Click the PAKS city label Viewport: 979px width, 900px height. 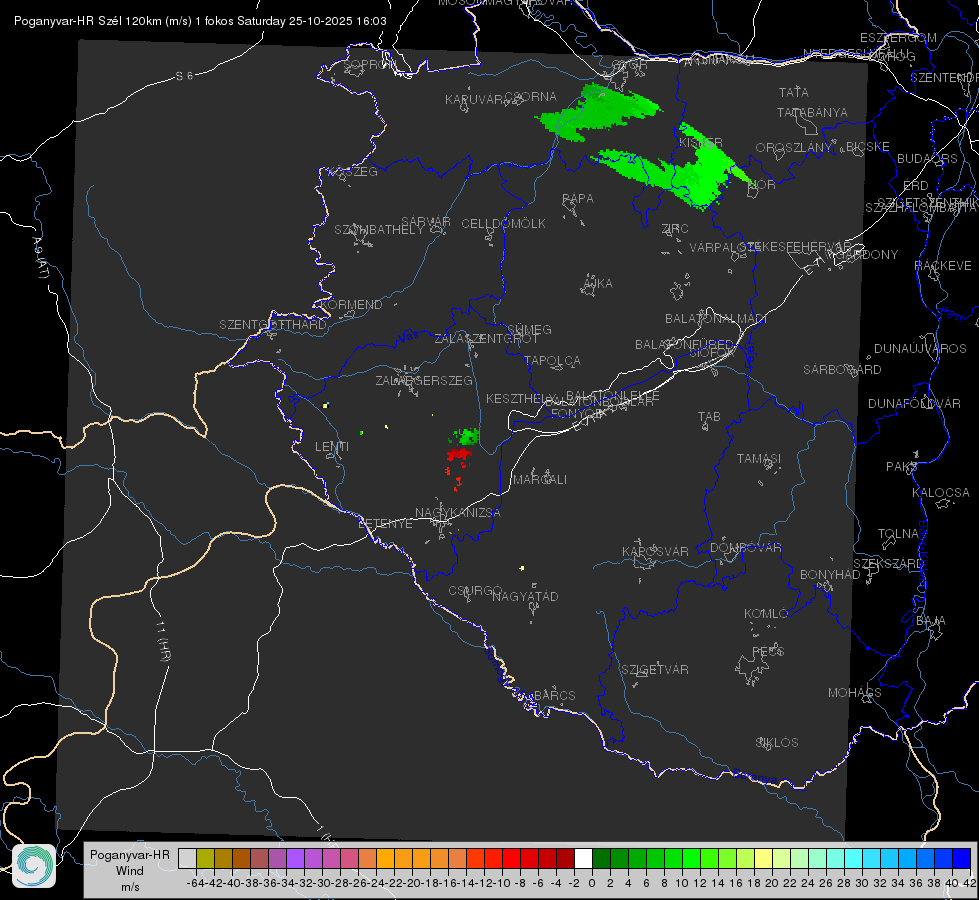point(902,467)
